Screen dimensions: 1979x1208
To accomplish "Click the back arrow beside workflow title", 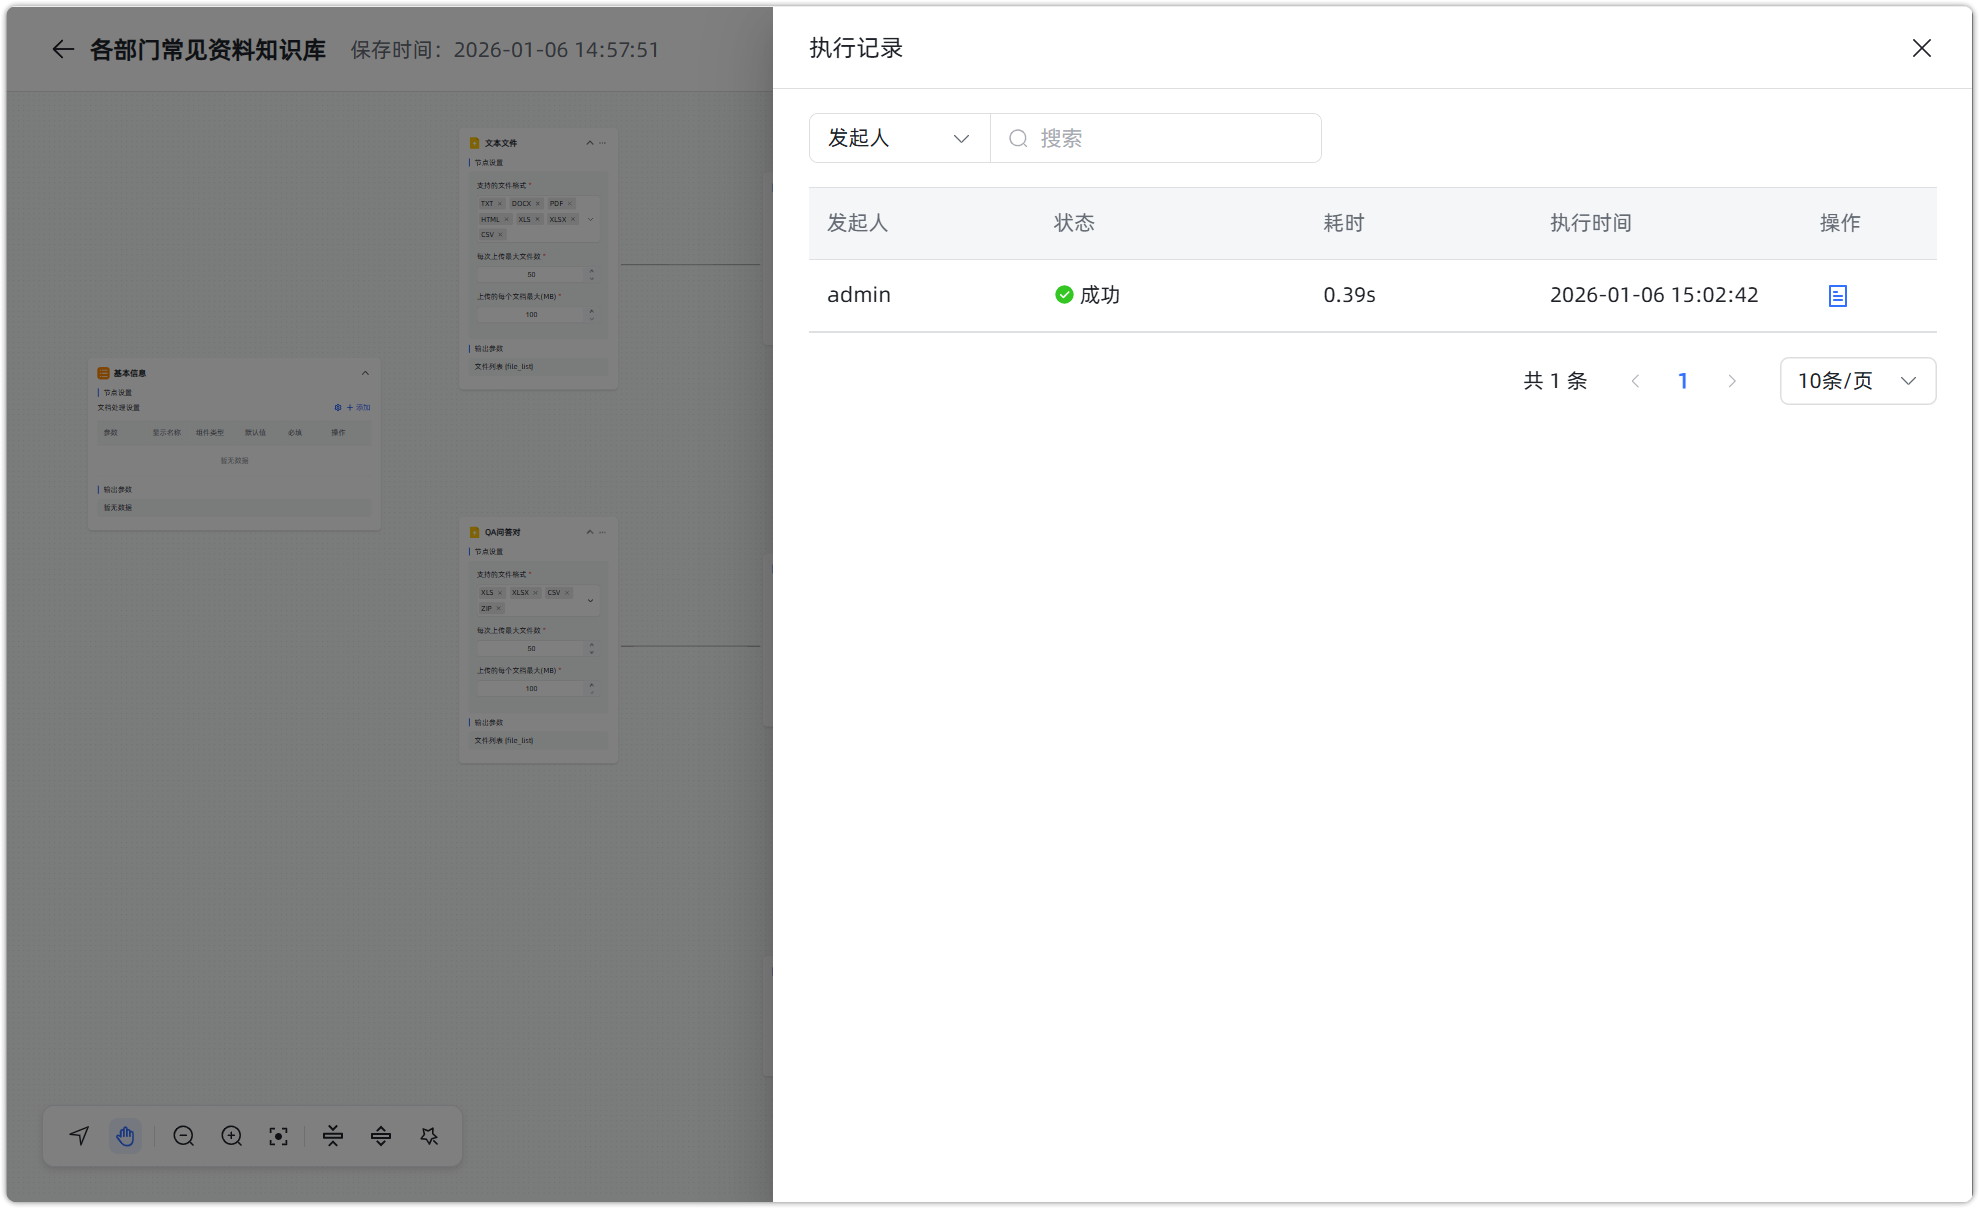I will click(x=63, y=49).
